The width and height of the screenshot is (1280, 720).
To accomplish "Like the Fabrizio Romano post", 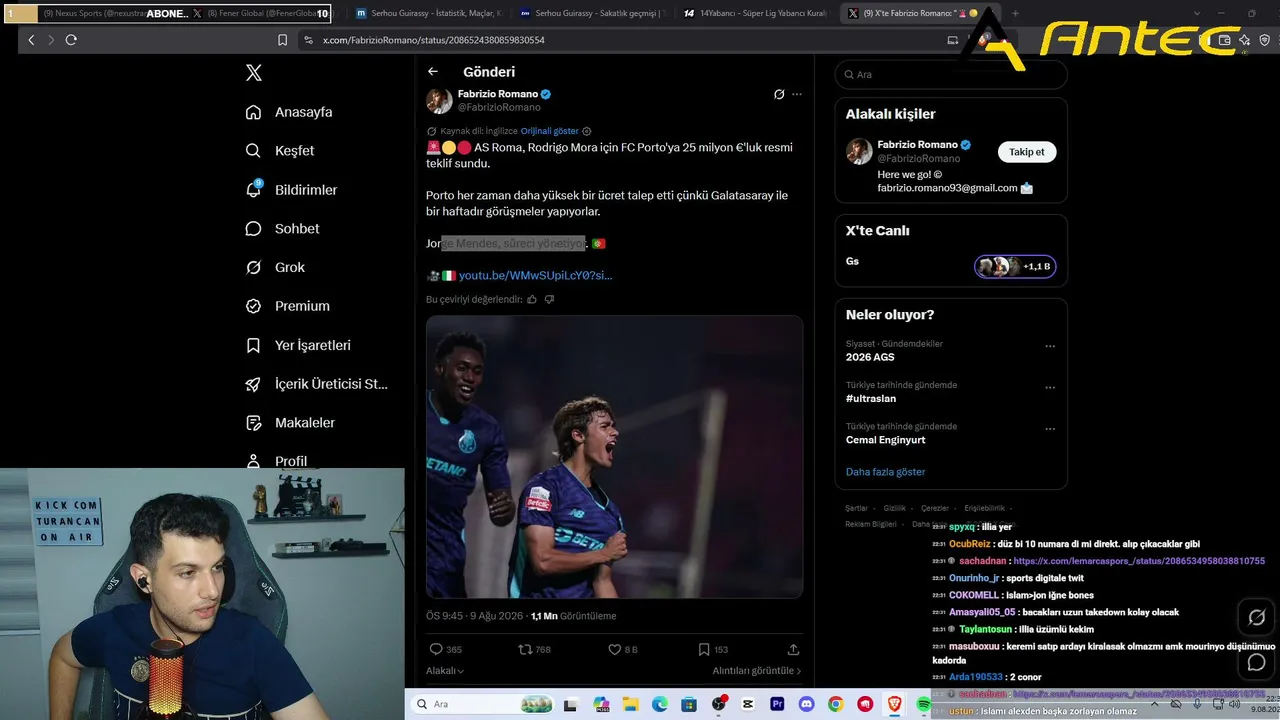I will [615, 649].
